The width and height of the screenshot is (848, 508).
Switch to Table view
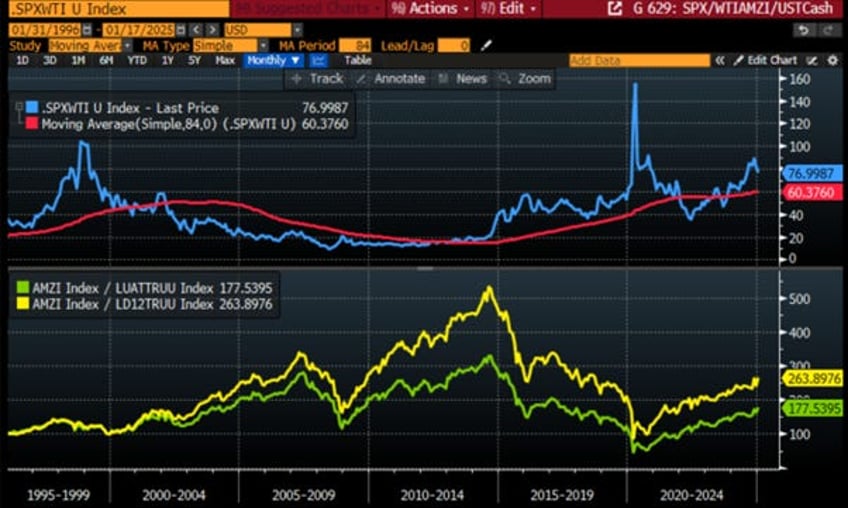point(358,60)
